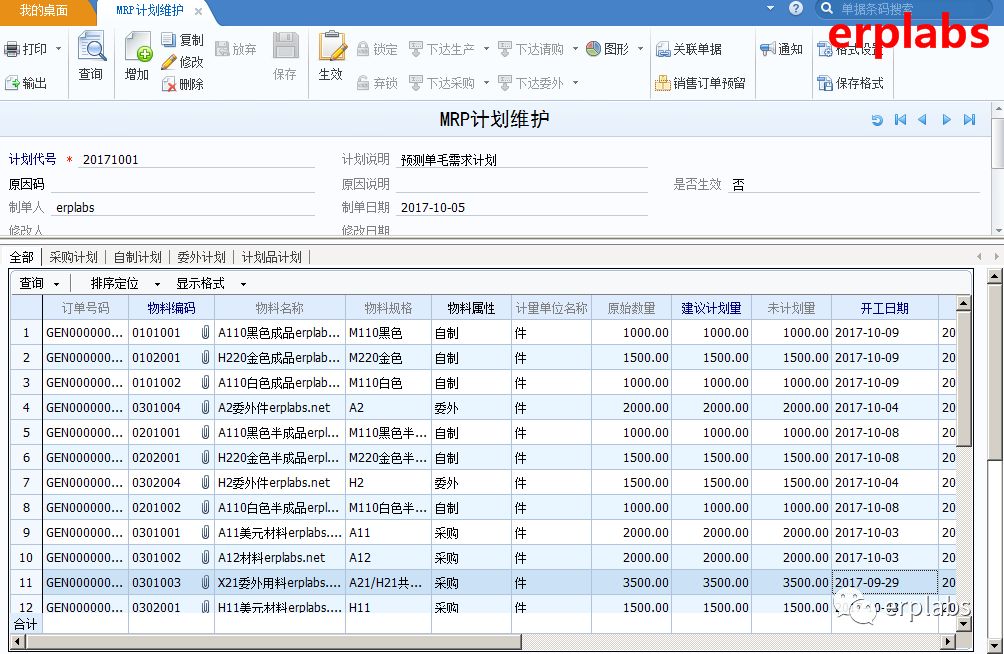Viewport: 1004px width, 654px height.
Task: Select the 自制计划 tab
Action: [138, 258]
